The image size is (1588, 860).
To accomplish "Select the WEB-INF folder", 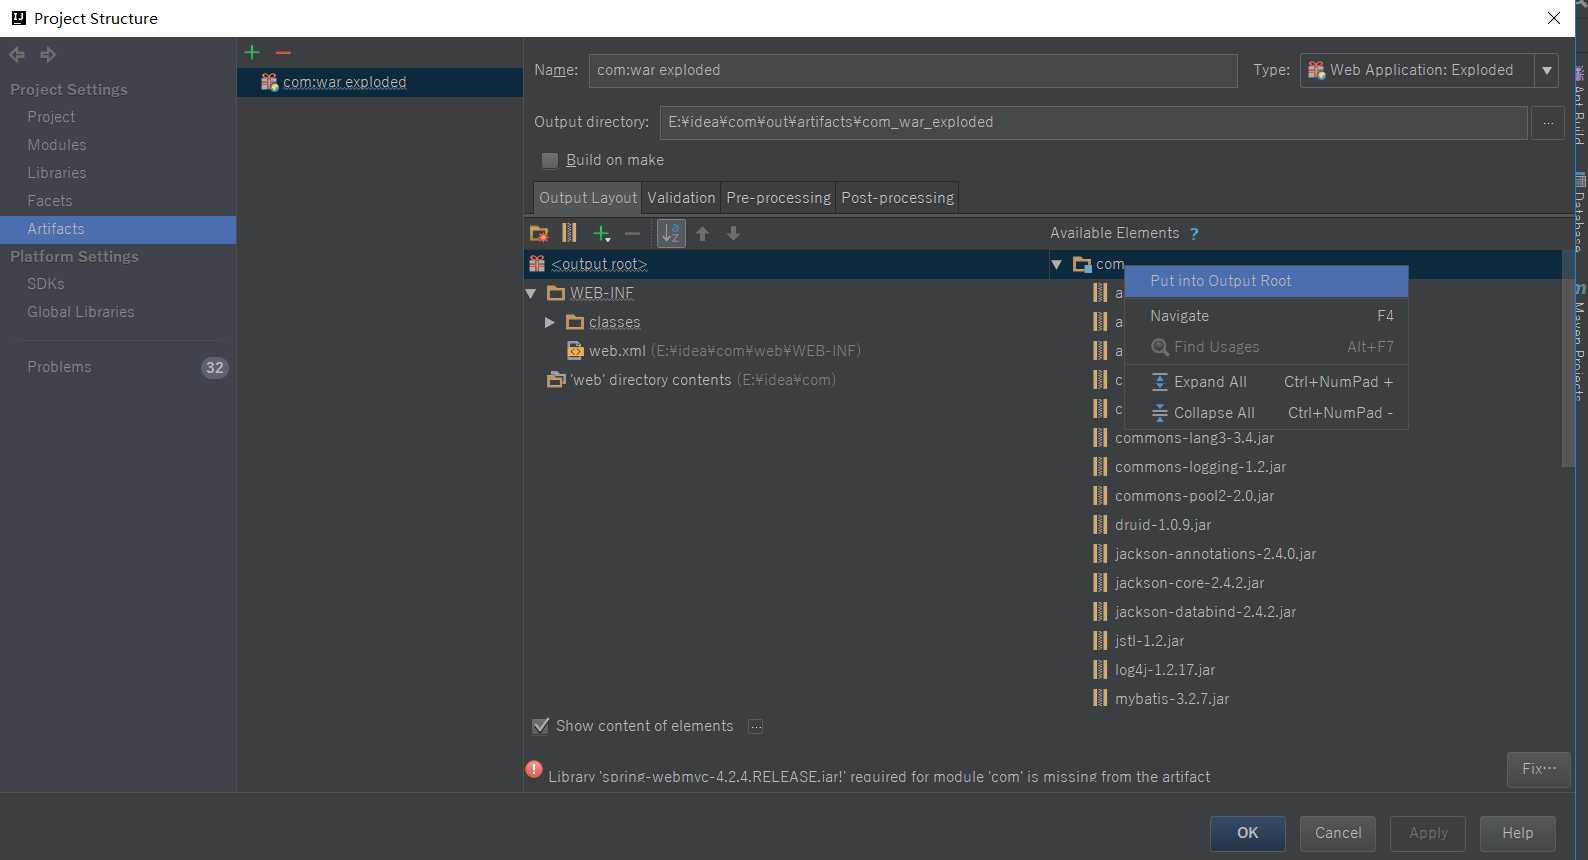I will pos(601,293).
